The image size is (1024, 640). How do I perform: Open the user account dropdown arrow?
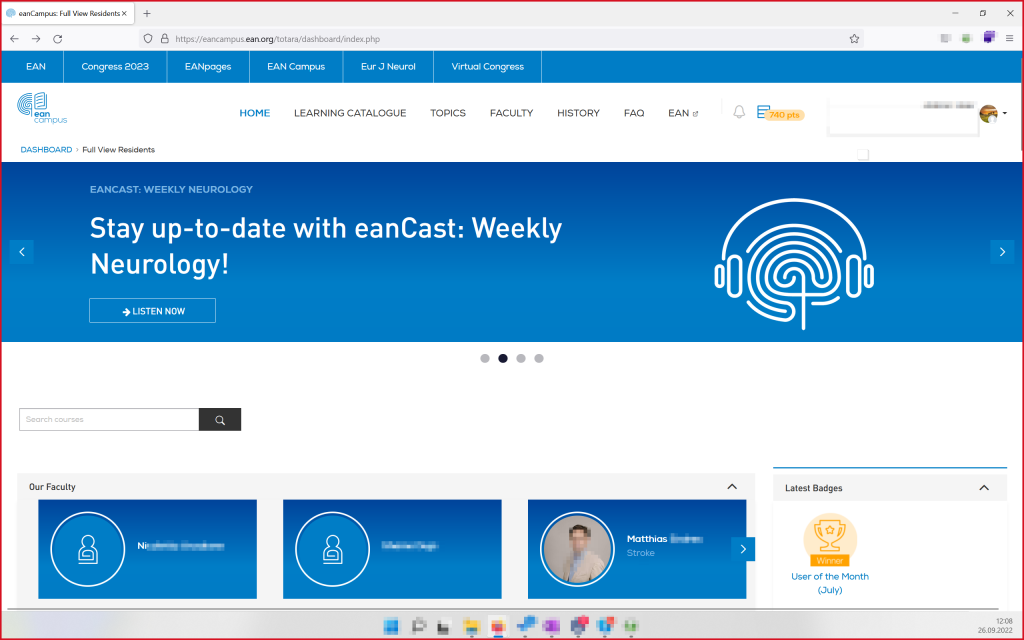1005,114
